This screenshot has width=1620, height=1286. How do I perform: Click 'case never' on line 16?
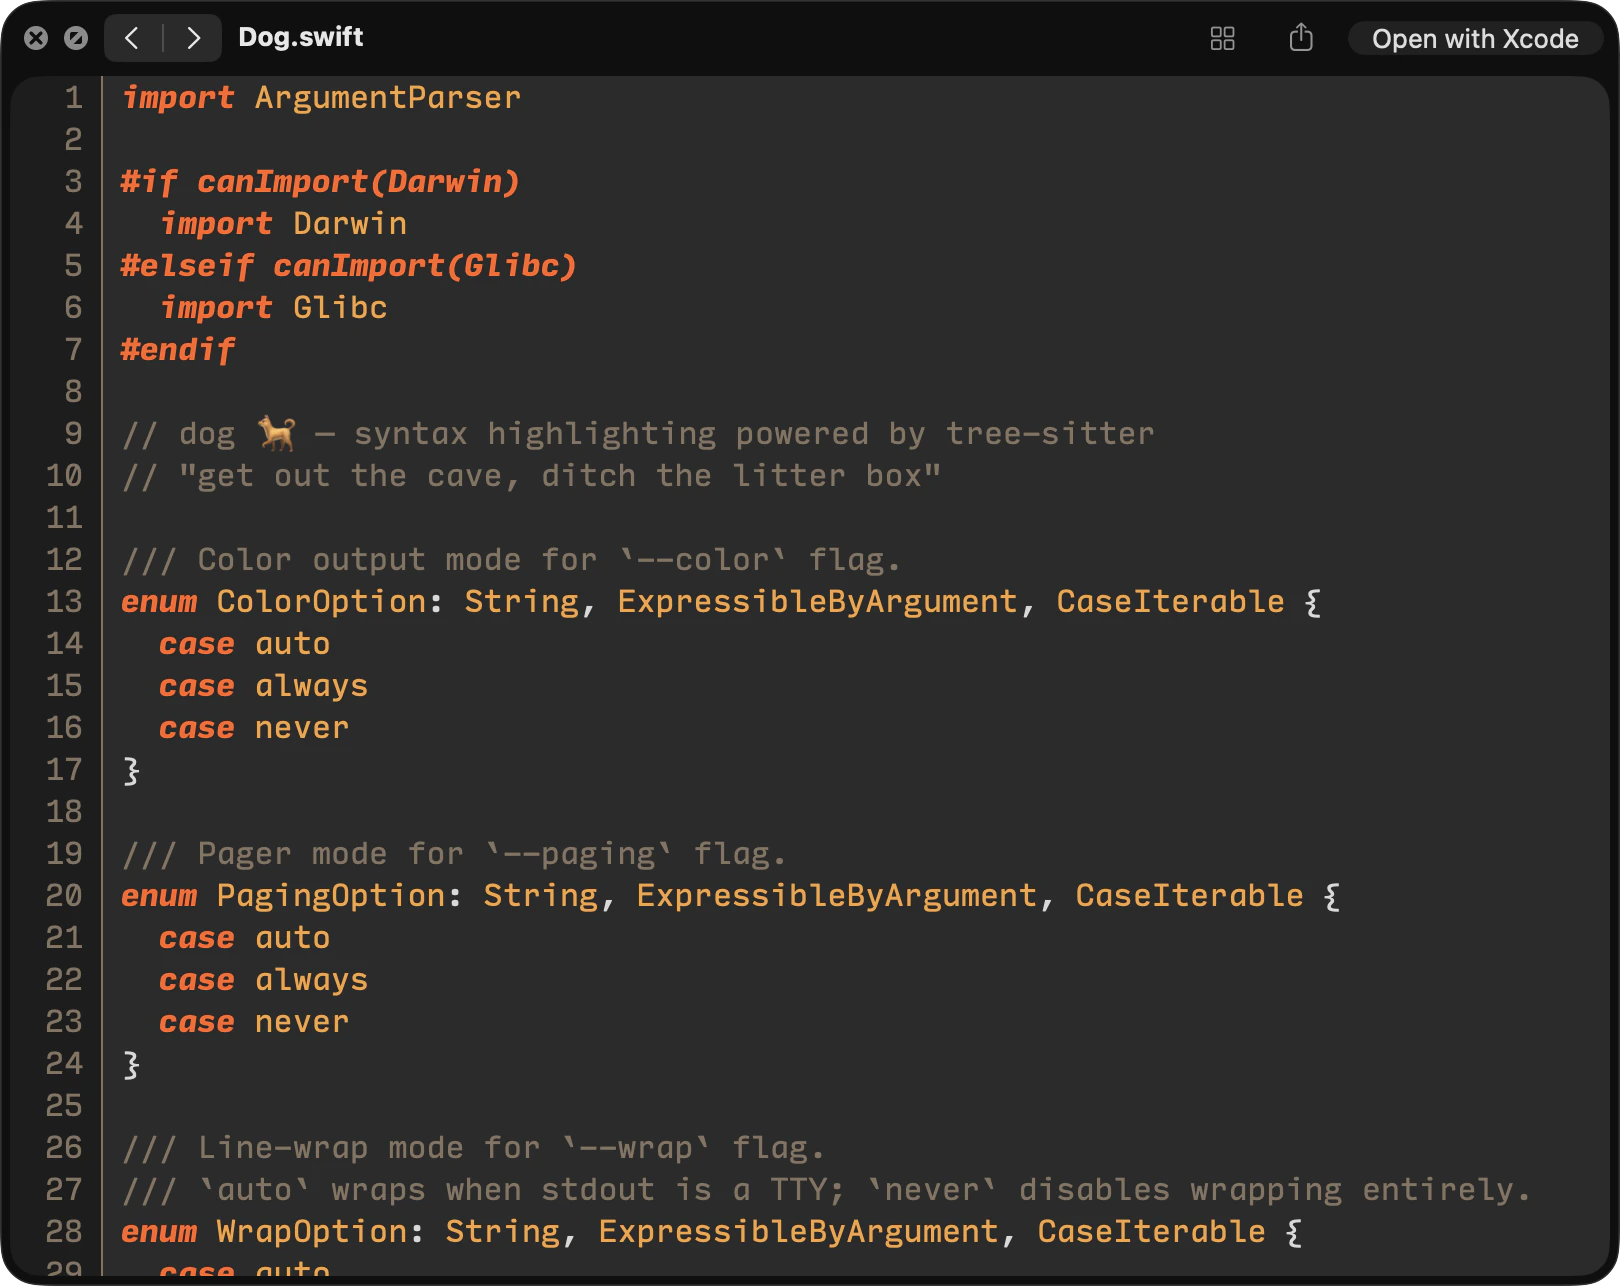(x=255, y=727)
